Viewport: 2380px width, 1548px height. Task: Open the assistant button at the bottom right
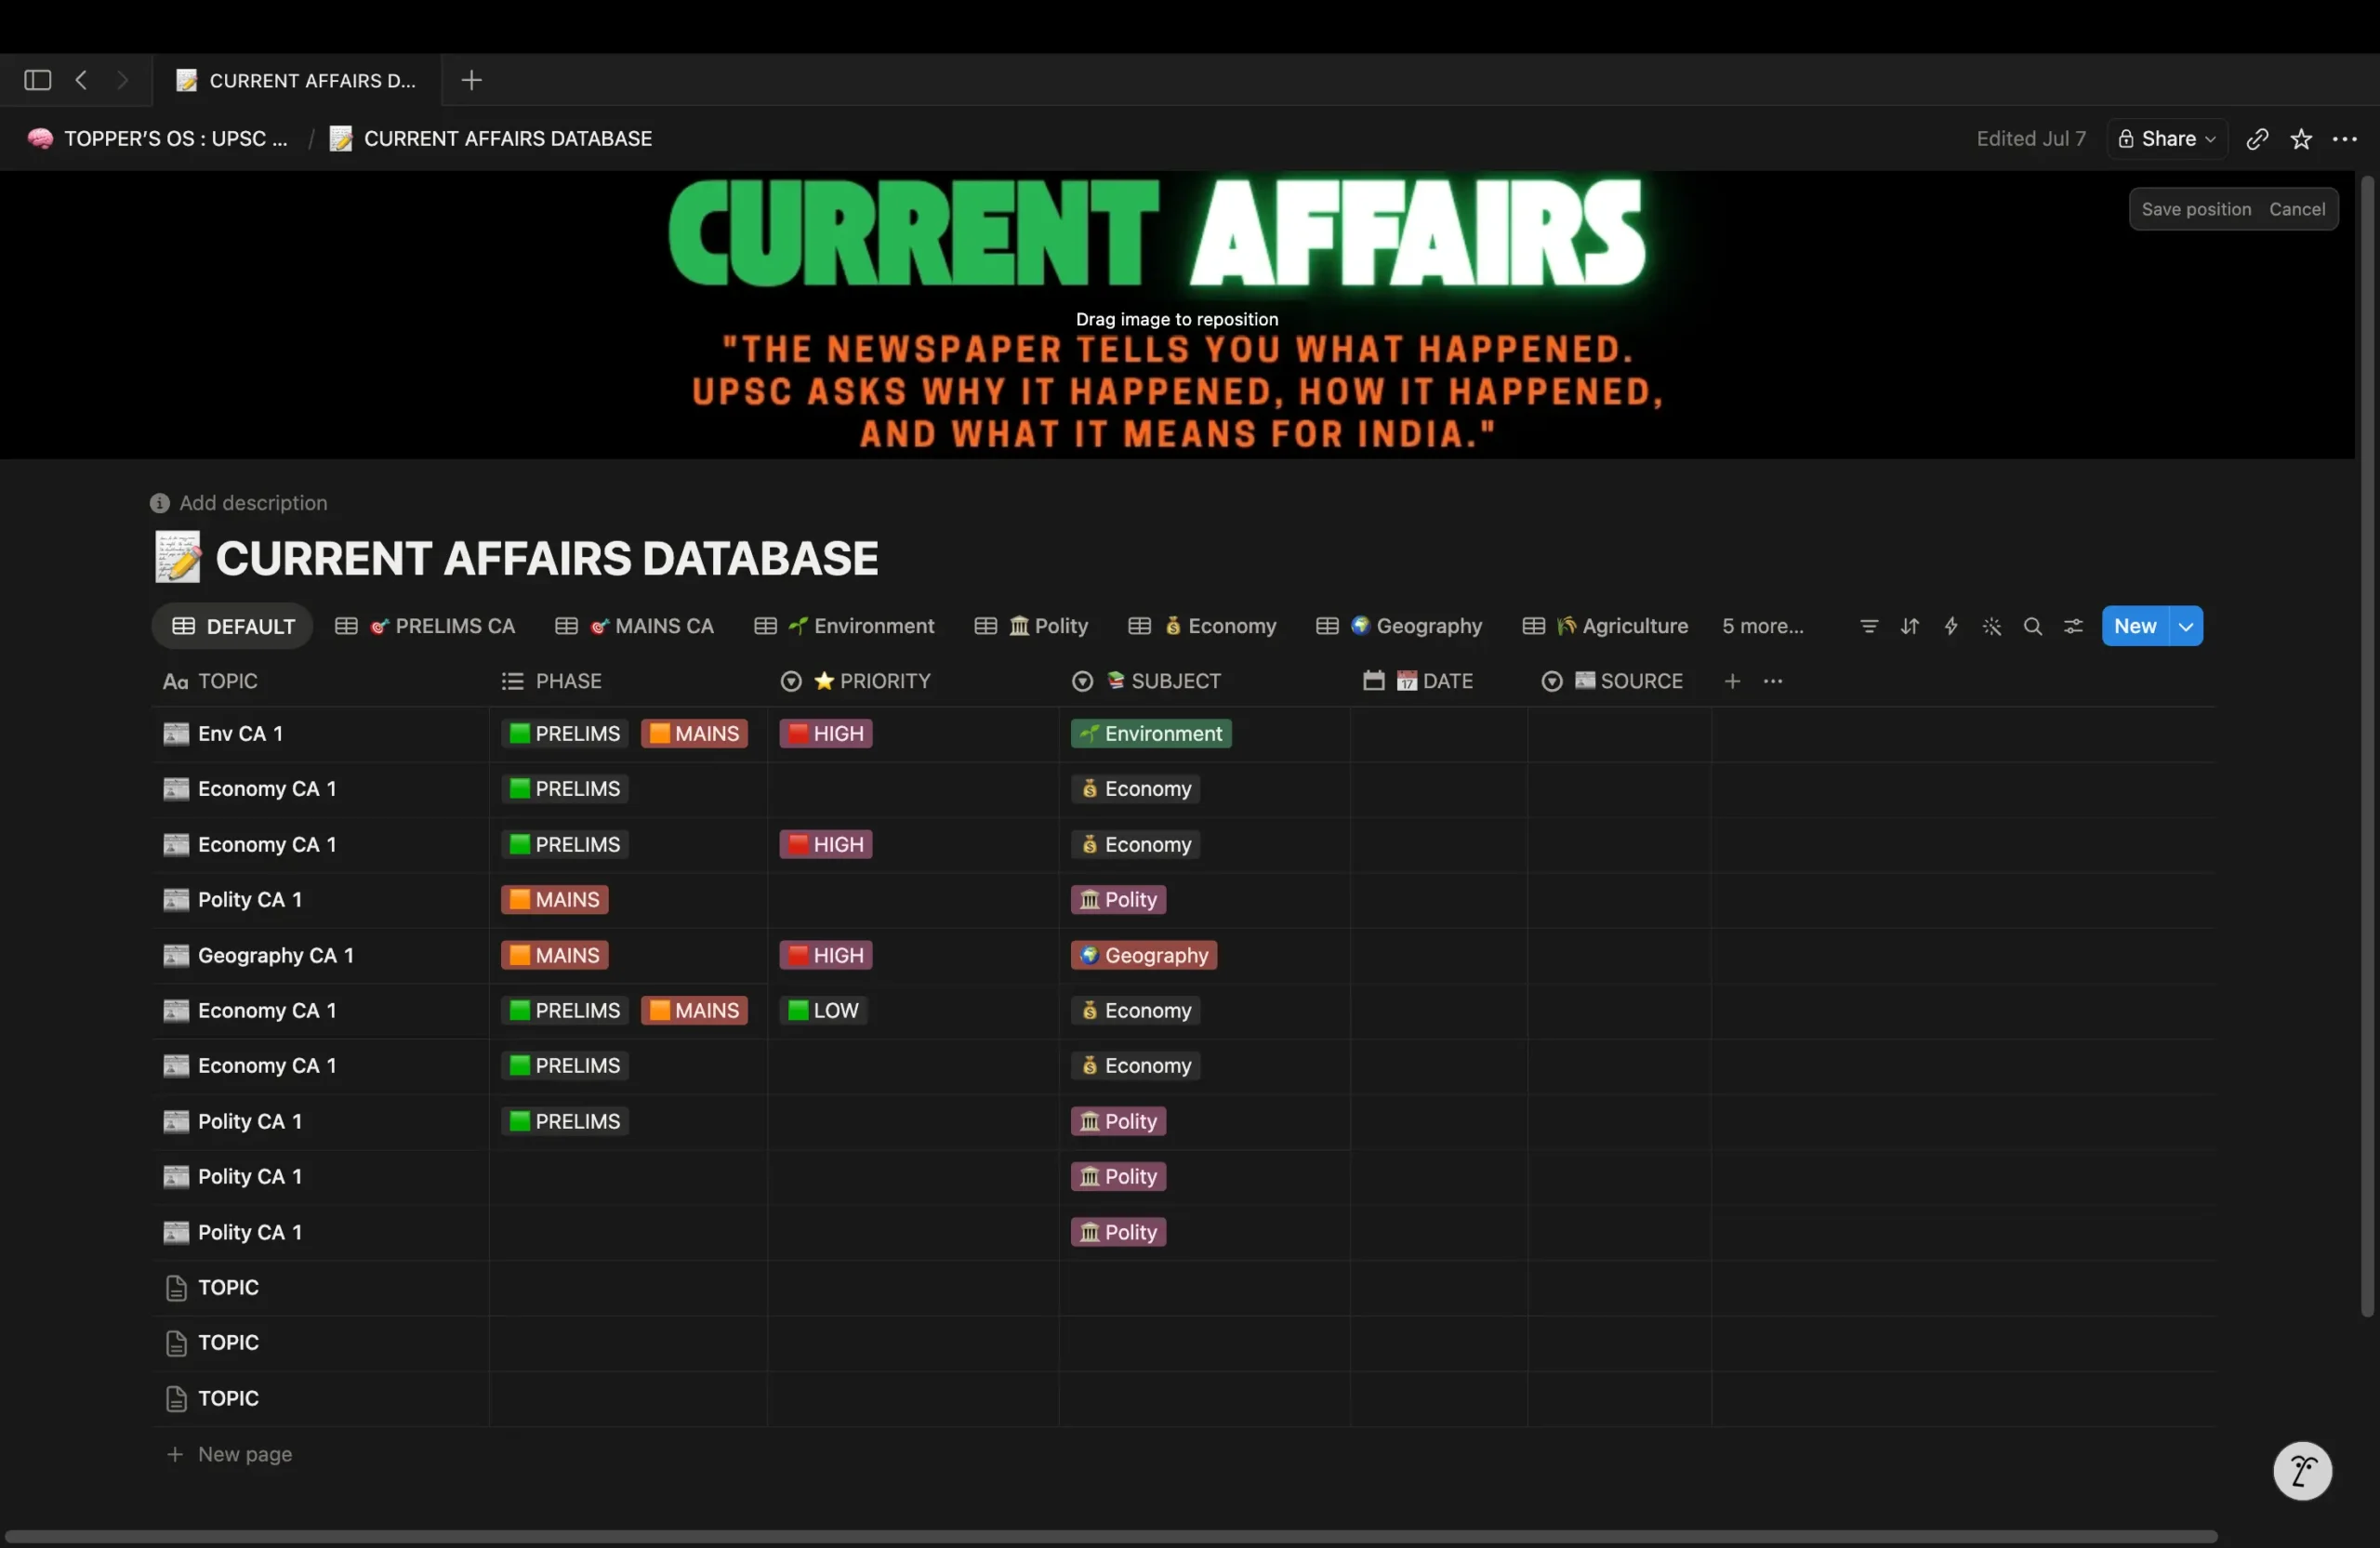2302,1471
